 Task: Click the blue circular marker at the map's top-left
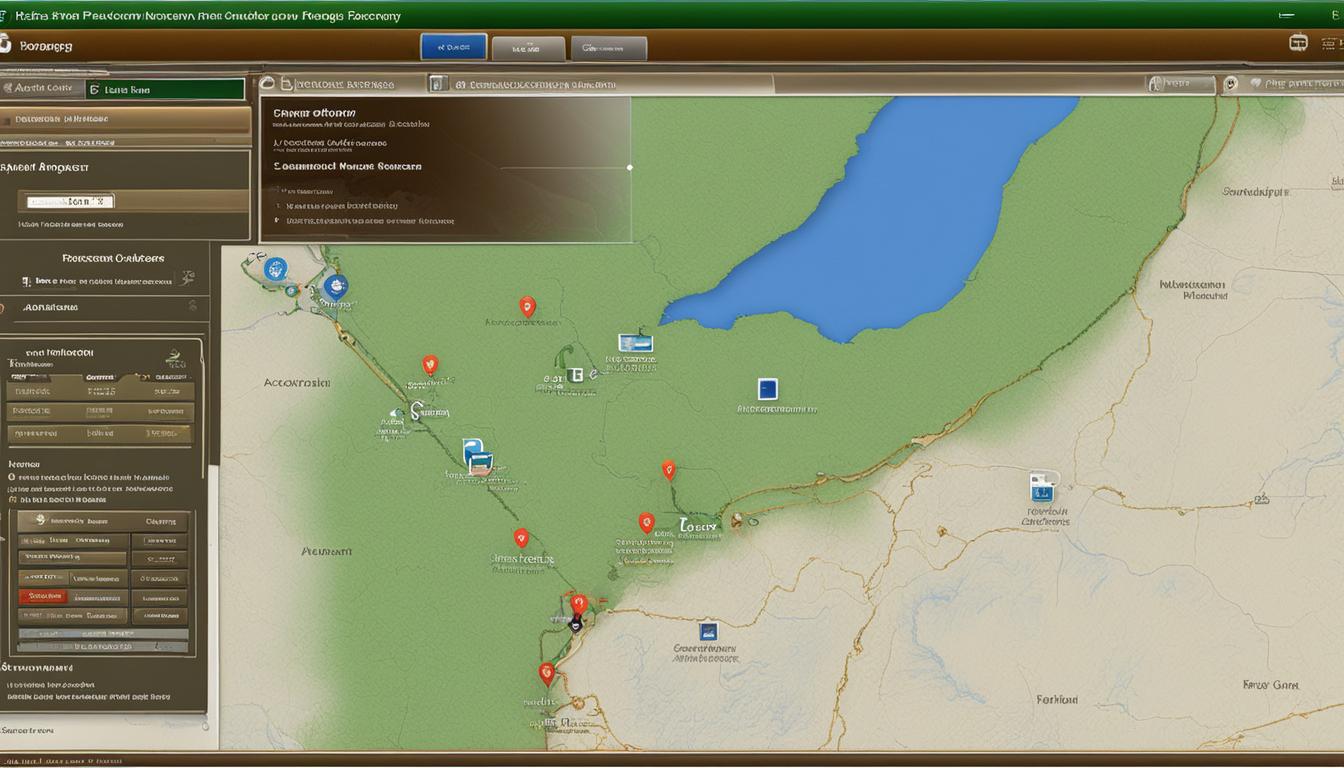click(275, 268)
